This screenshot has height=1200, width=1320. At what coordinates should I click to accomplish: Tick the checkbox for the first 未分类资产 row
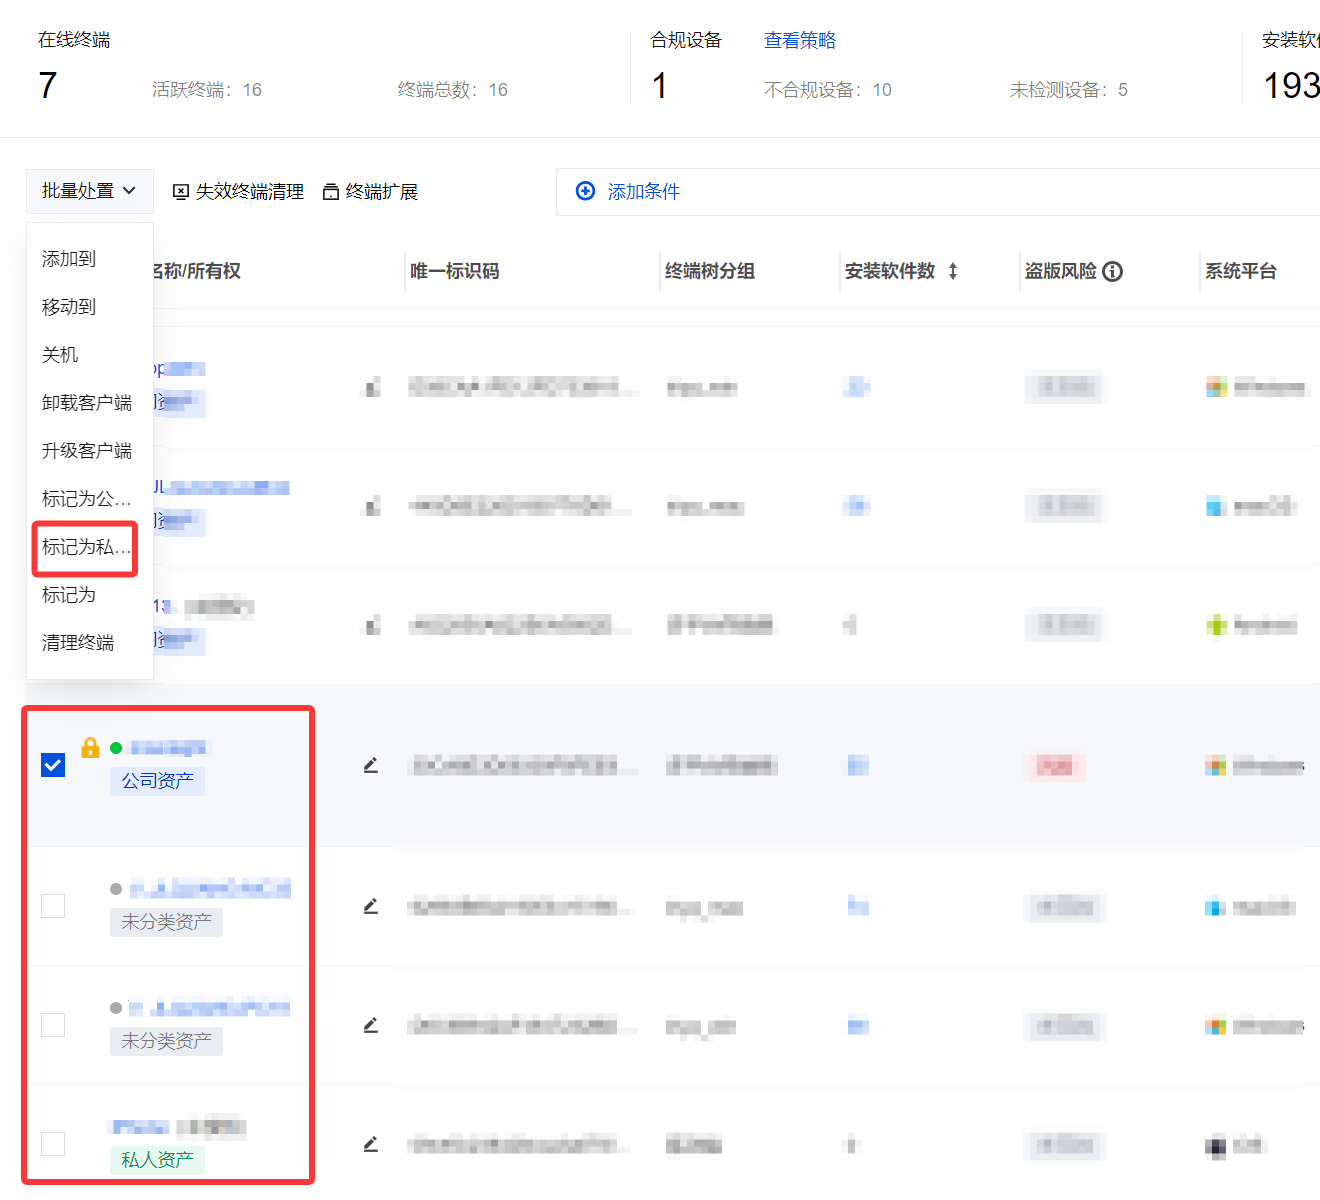(x=53, y=906)
